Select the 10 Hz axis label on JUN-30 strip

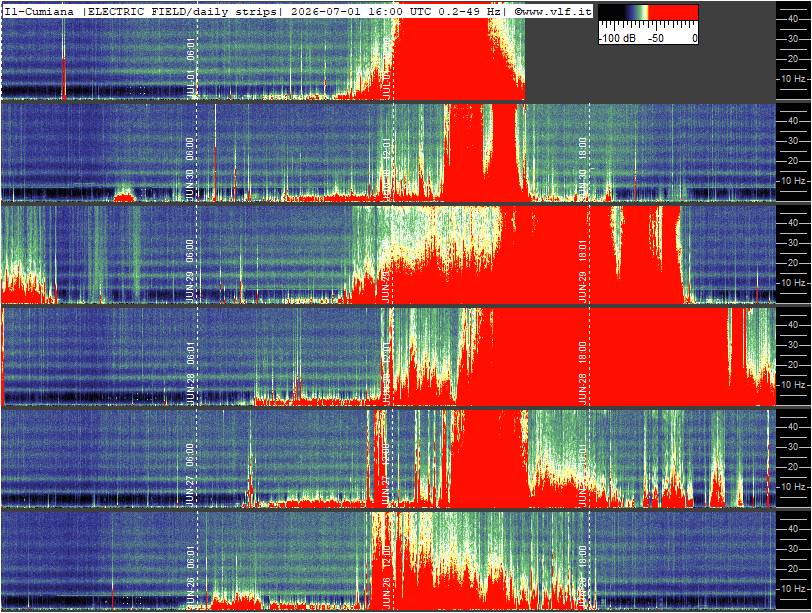pyautogui.click(x=794, y=181)
